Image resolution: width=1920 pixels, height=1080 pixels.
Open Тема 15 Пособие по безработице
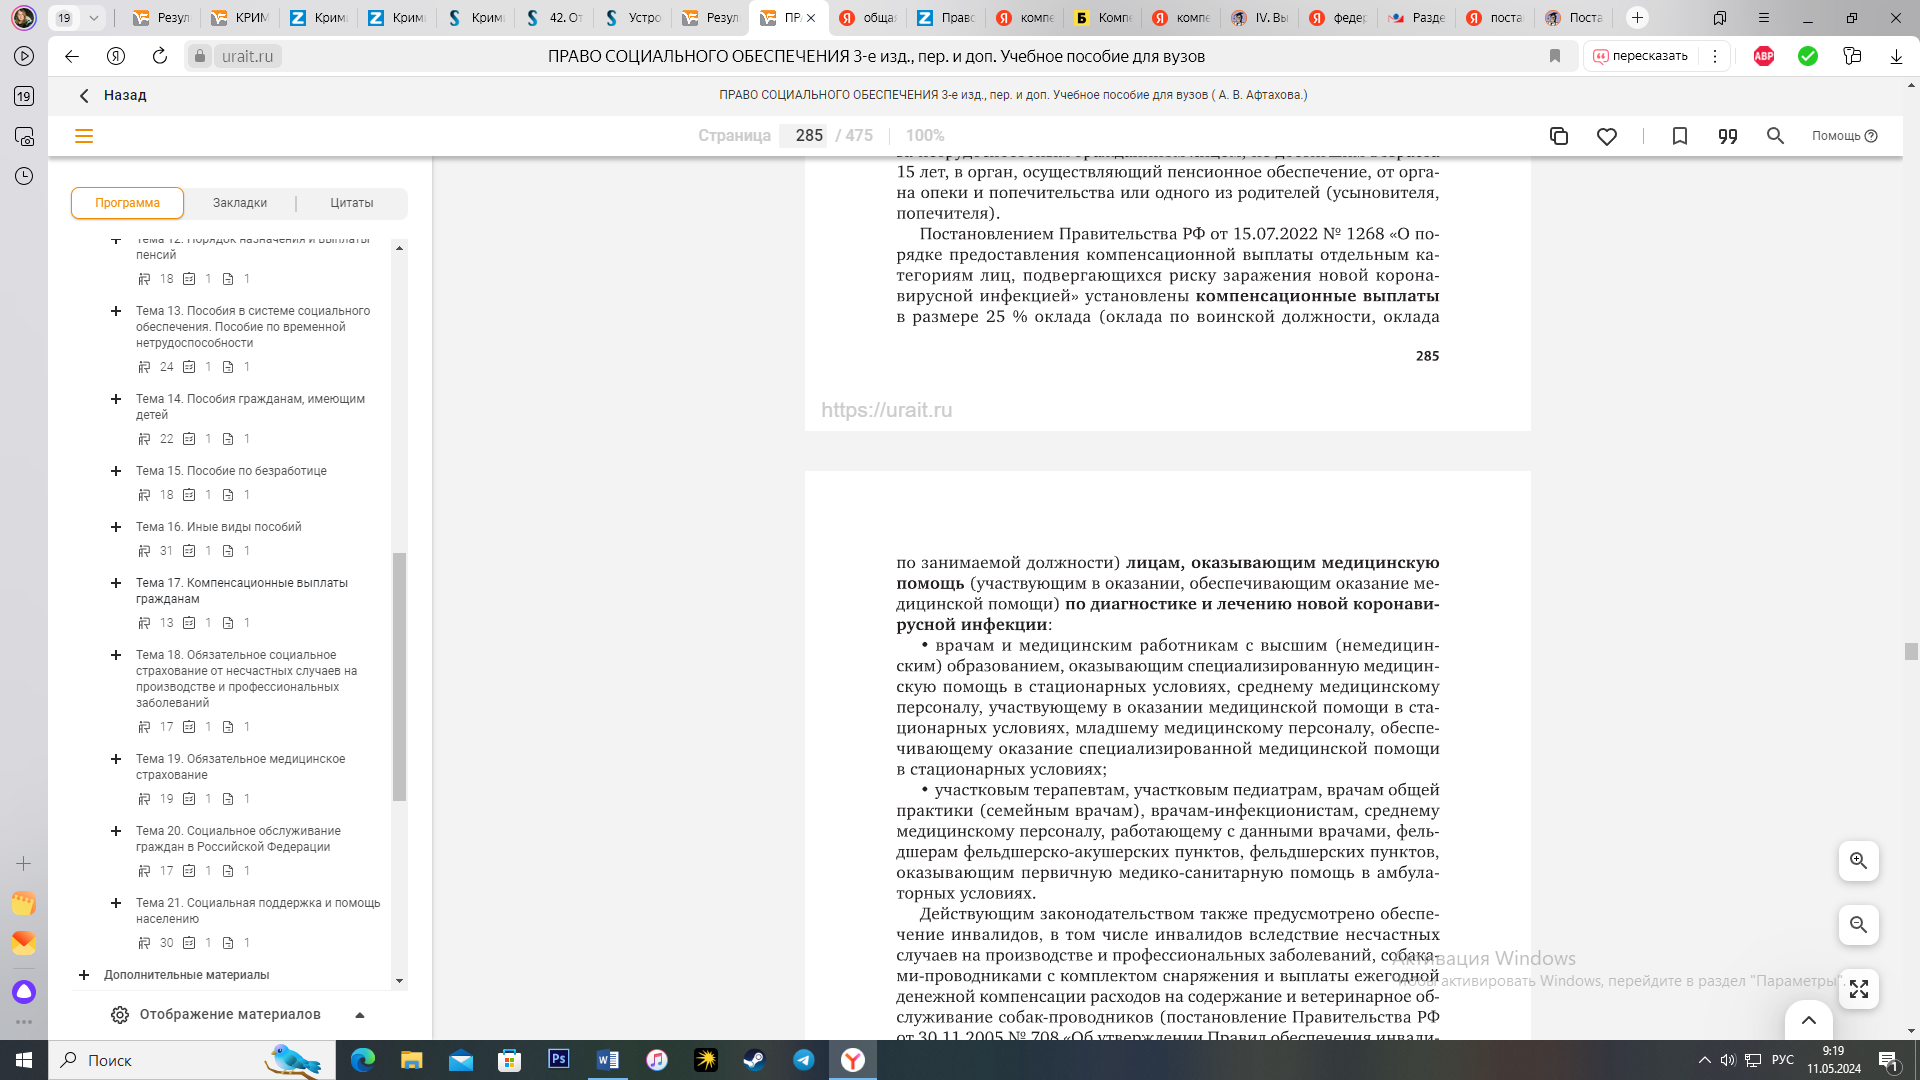point(231,471)
